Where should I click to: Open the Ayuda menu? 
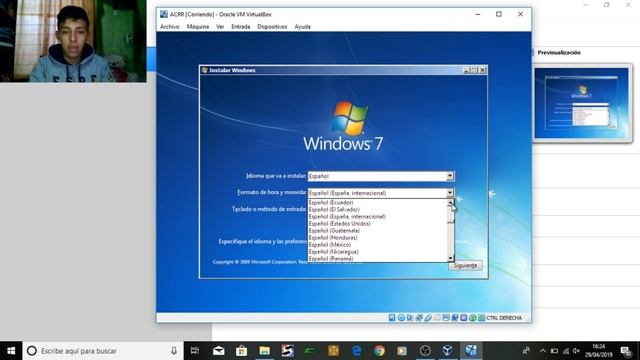point(302,27)
